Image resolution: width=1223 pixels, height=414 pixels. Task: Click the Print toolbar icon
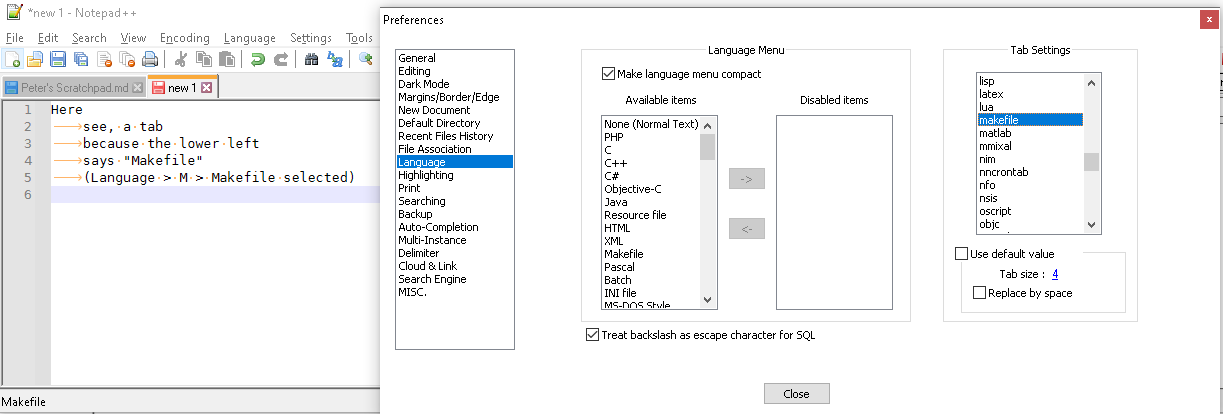click(150, 59)
